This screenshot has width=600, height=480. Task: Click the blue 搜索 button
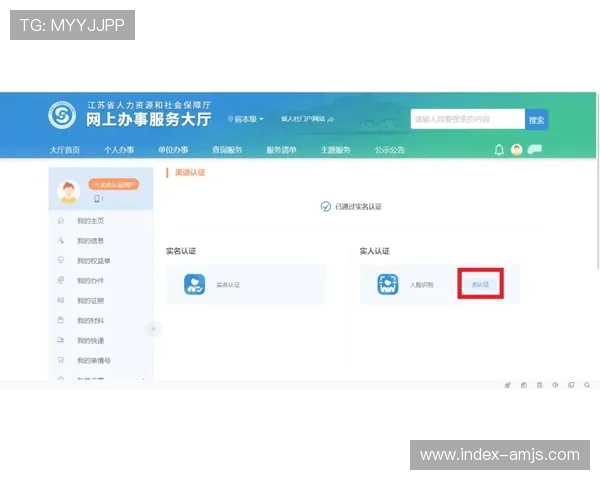coord(536,120)
